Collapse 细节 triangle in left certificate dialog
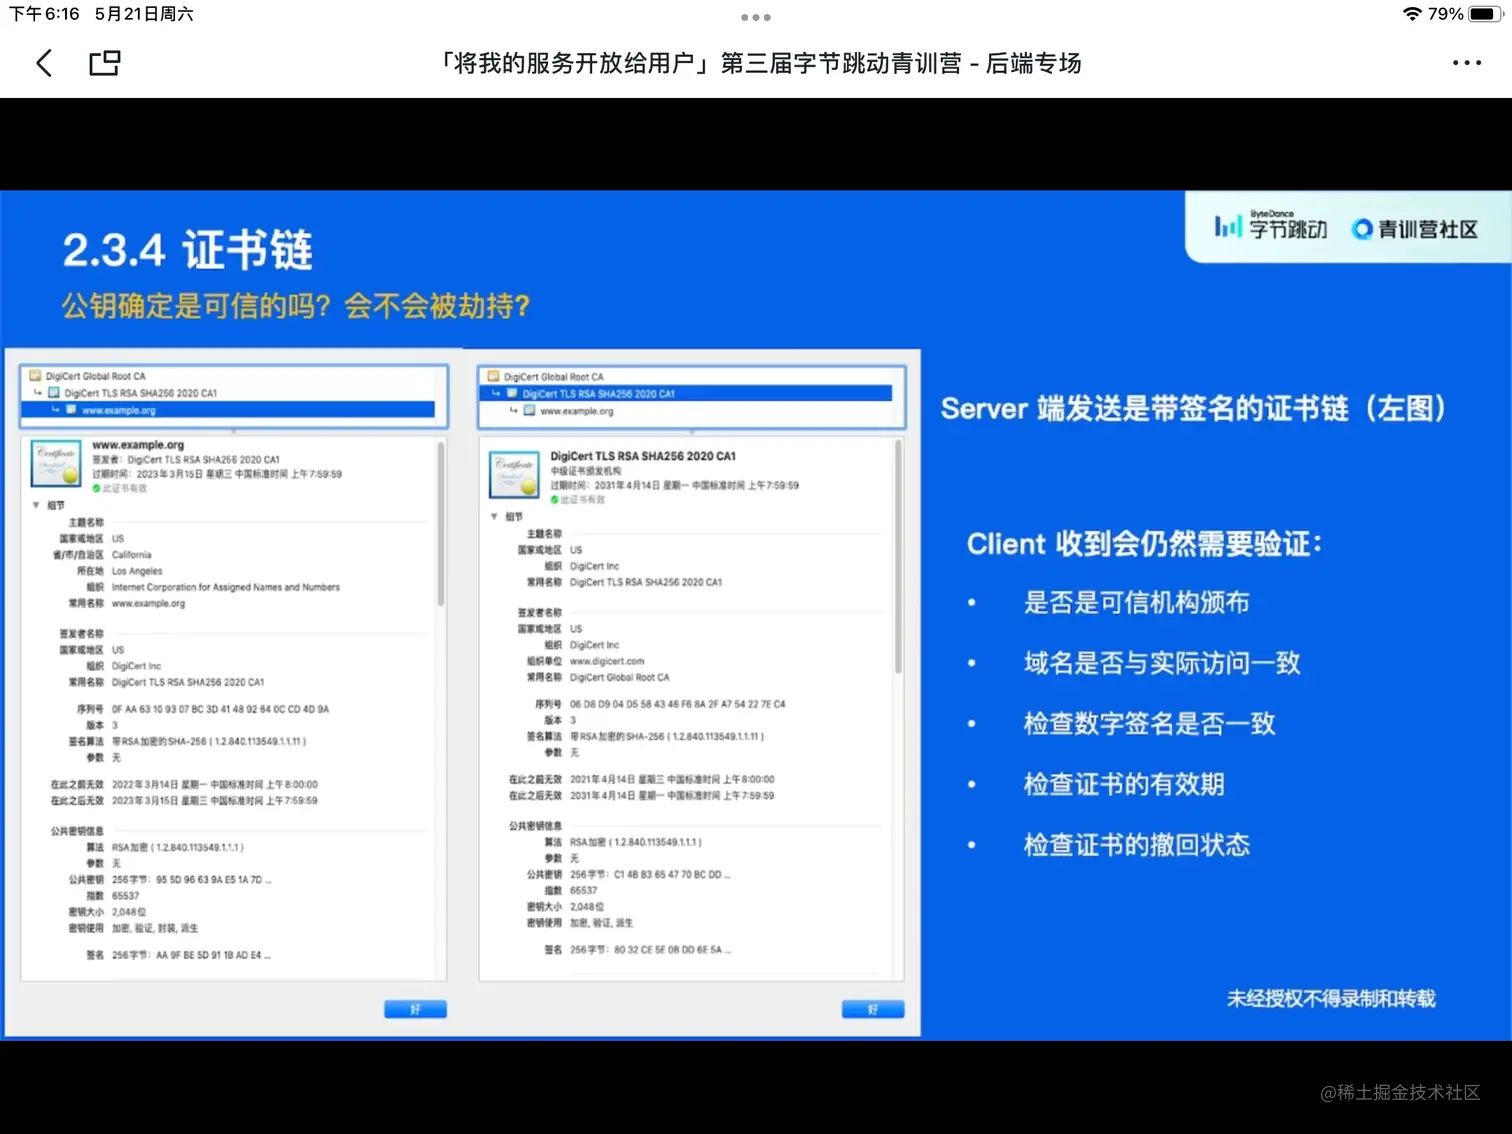 coord(36,505)
